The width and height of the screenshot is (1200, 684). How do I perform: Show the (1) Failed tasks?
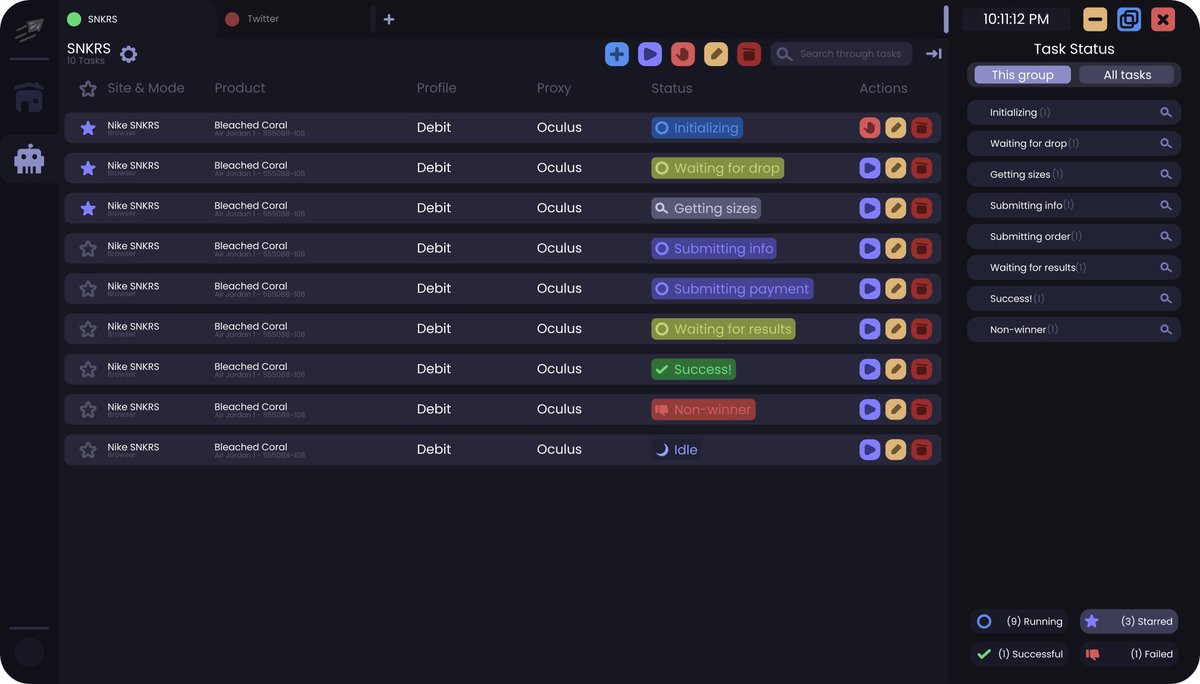coord(1129,654)
